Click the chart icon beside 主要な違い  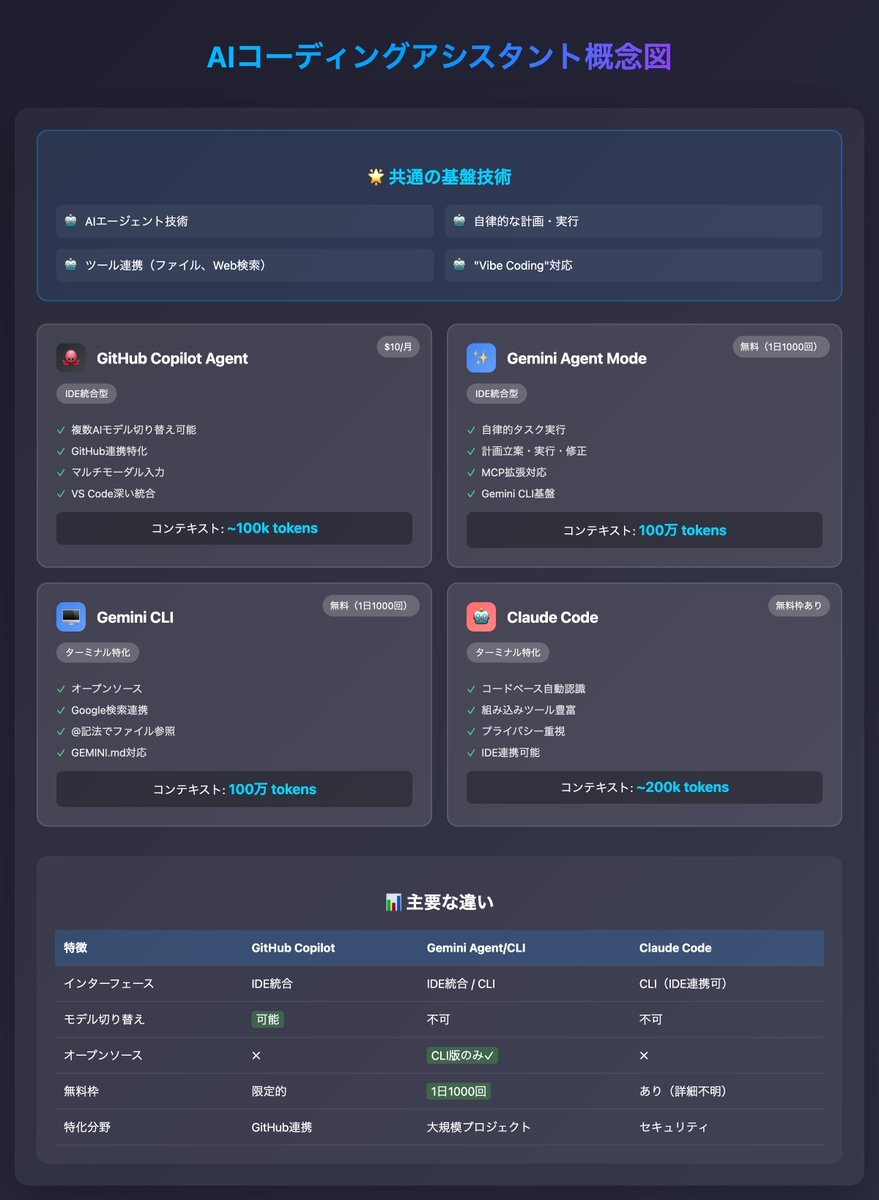(x=393, y=902)
